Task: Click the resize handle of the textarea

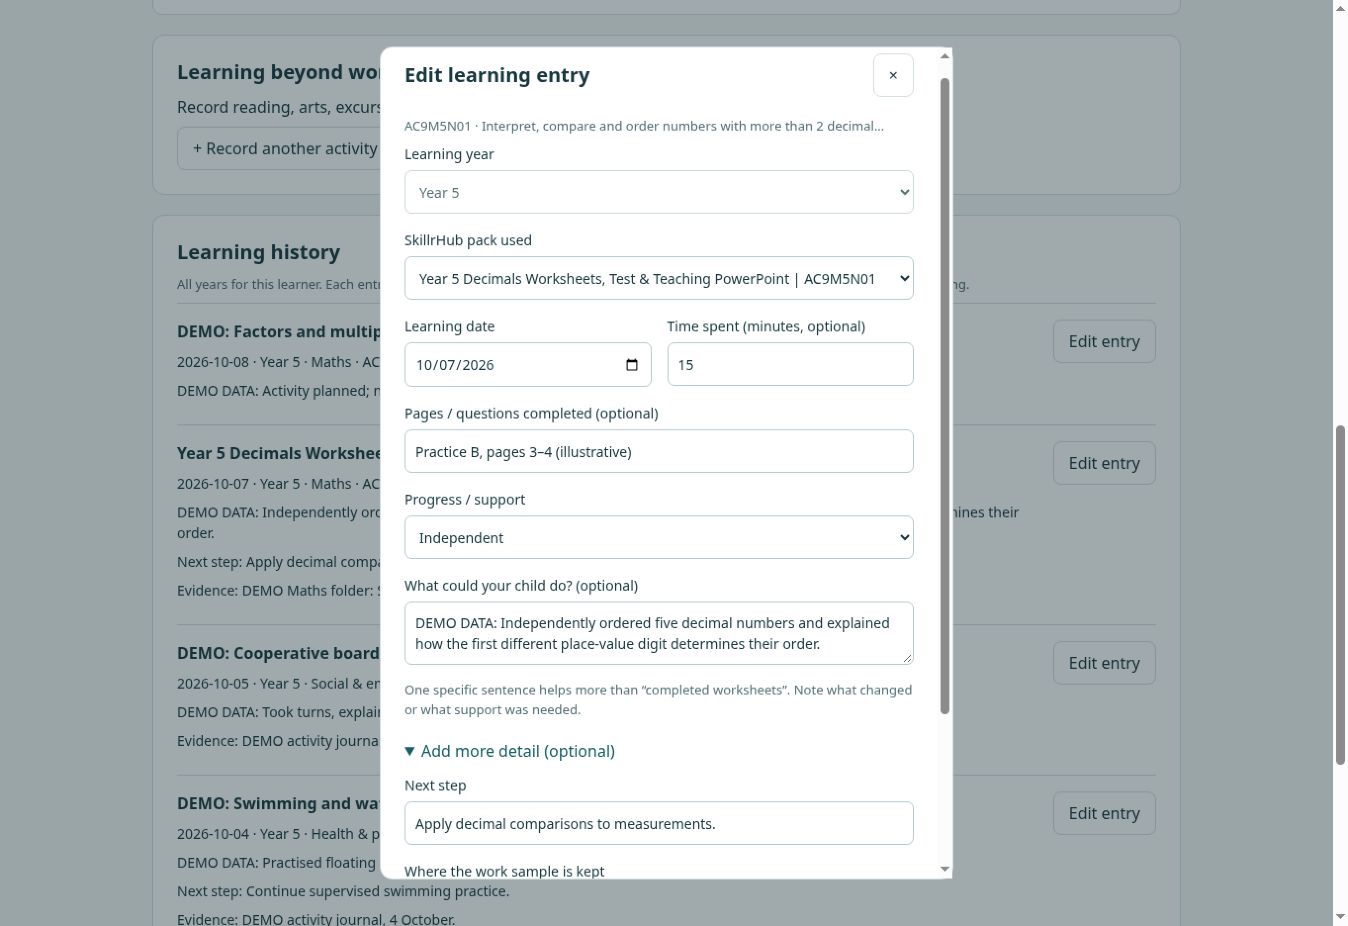Action: coord(907,658)
